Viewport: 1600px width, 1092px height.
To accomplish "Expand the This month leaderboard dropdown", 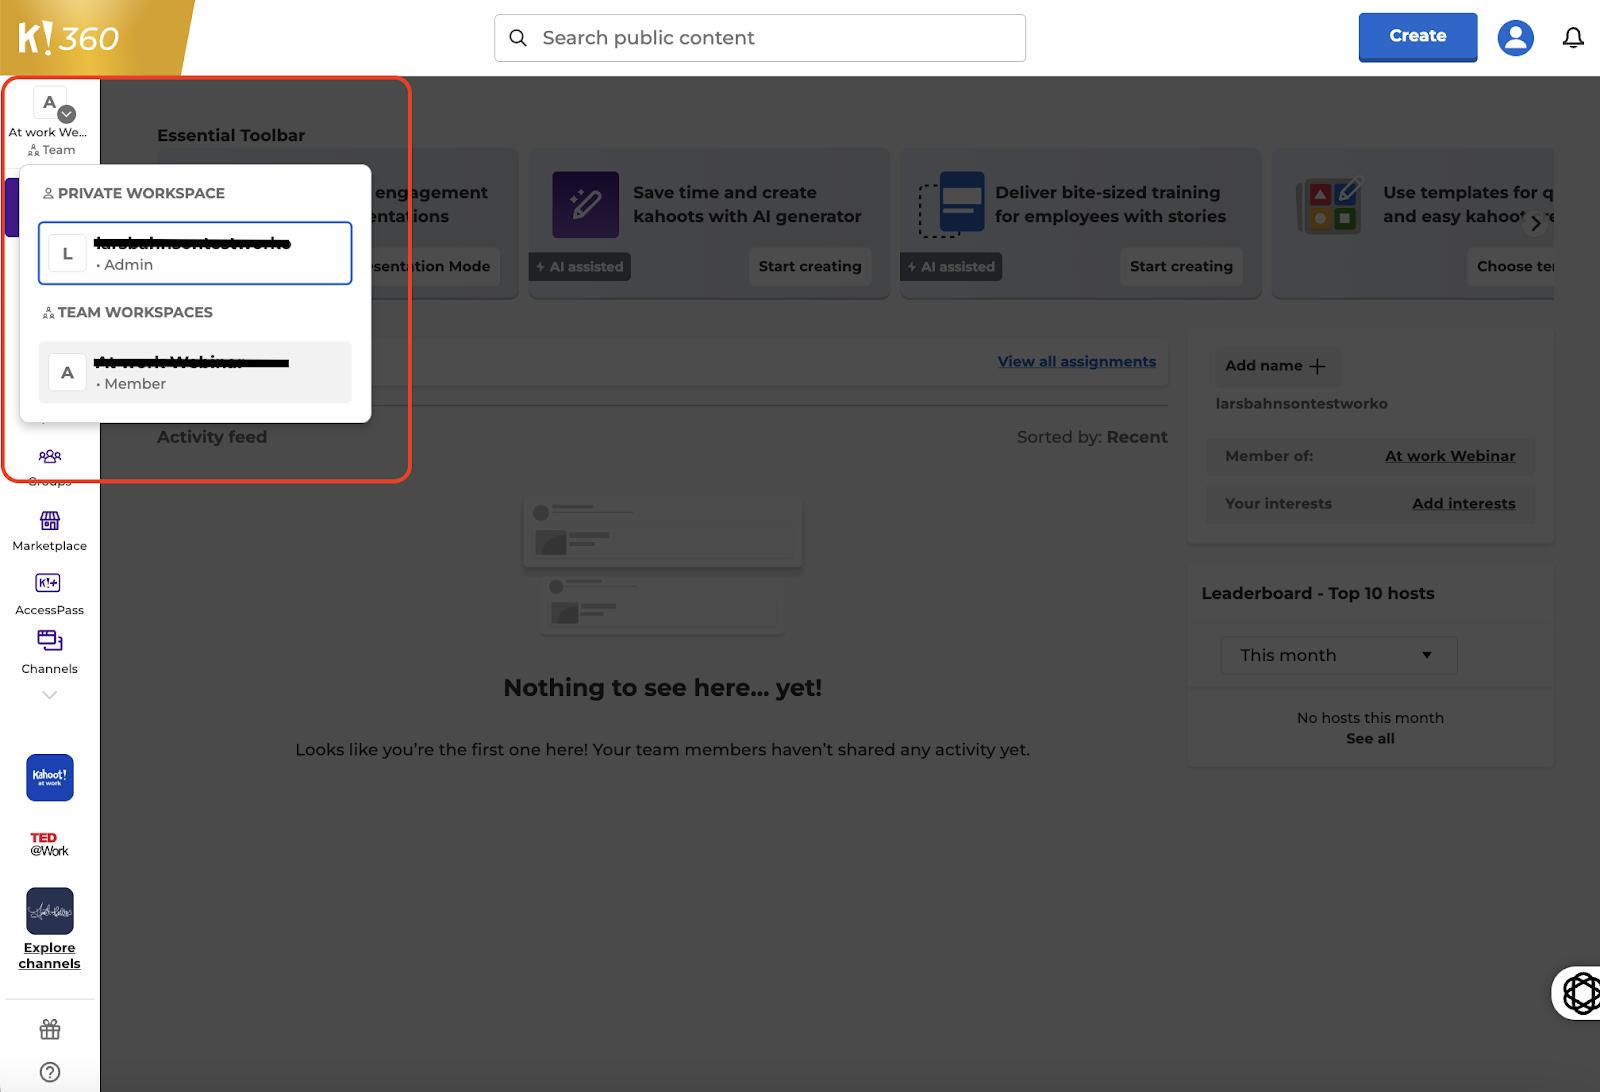I will [1338, 655].
